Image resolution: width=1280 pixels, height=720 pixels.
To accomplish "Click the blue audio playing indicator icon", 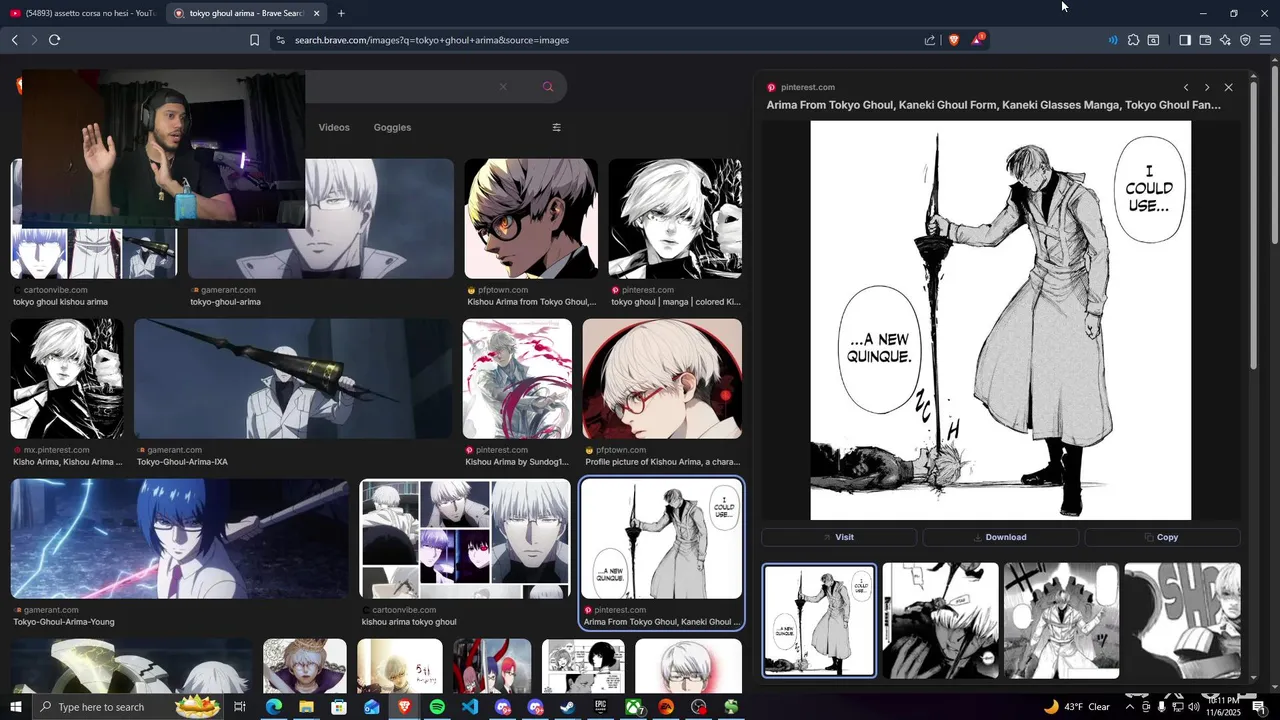I will click(x=1112, y=40).
